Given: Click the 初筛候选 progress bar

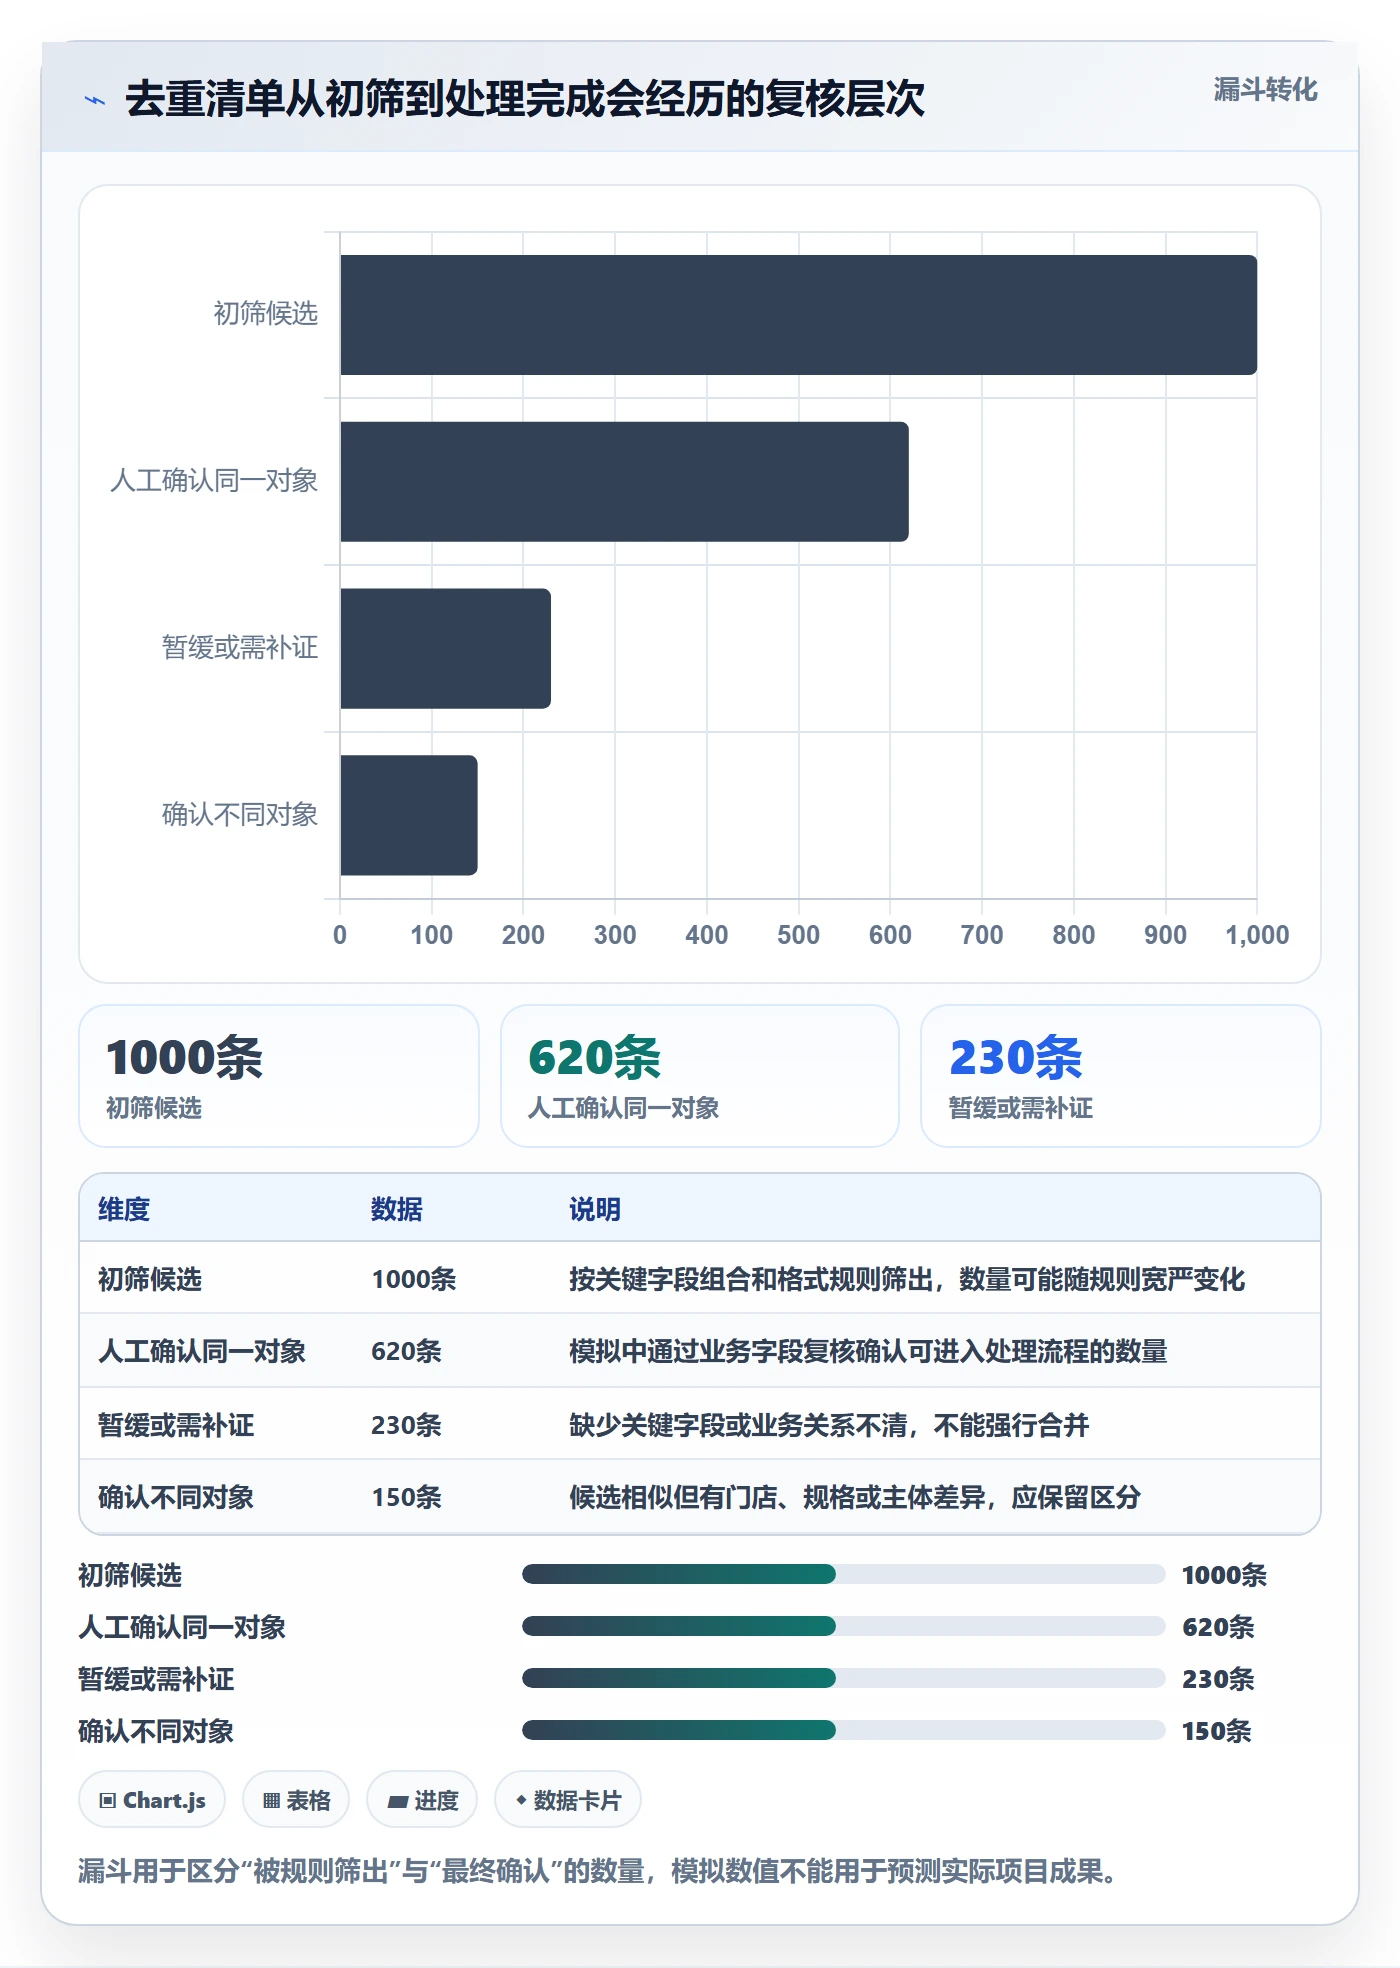Looking at the screenshot, I should [843, 1574].
